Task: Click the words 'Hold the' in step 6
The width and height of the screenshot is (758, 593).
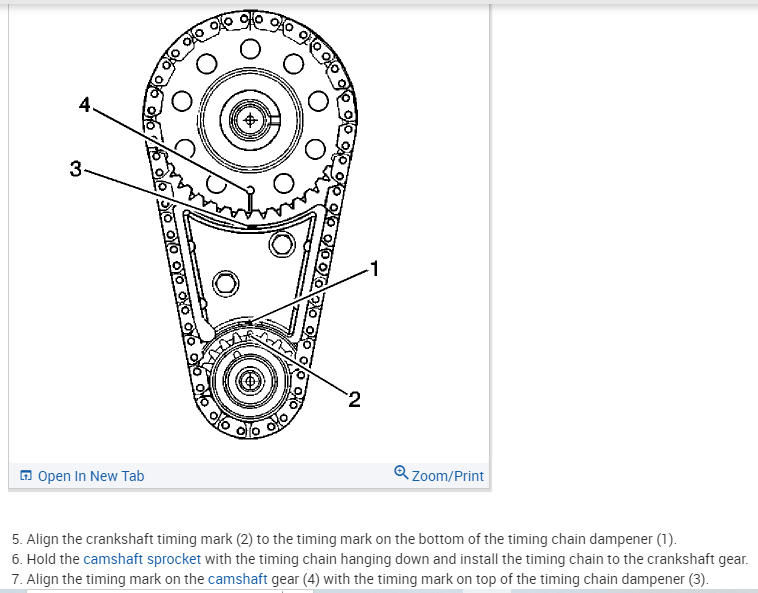Action: pos(53,559)
